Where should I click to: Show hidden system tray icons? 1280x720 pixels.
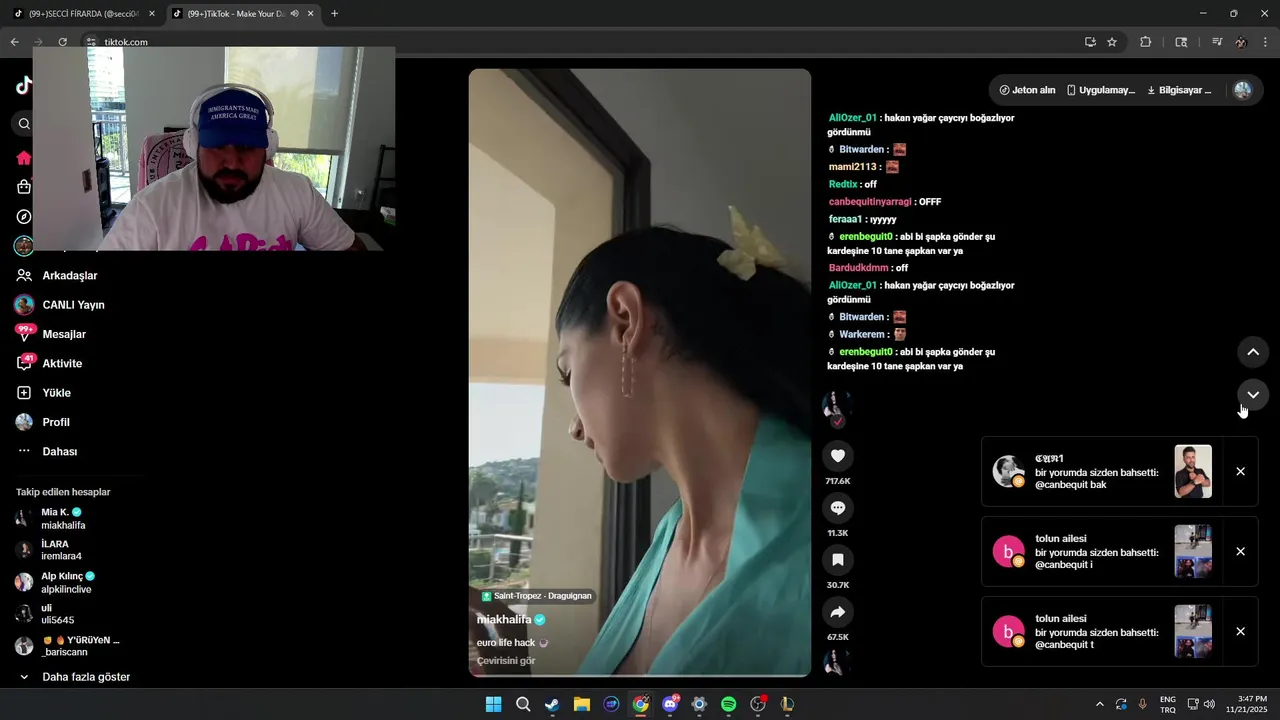[1100, 704]
